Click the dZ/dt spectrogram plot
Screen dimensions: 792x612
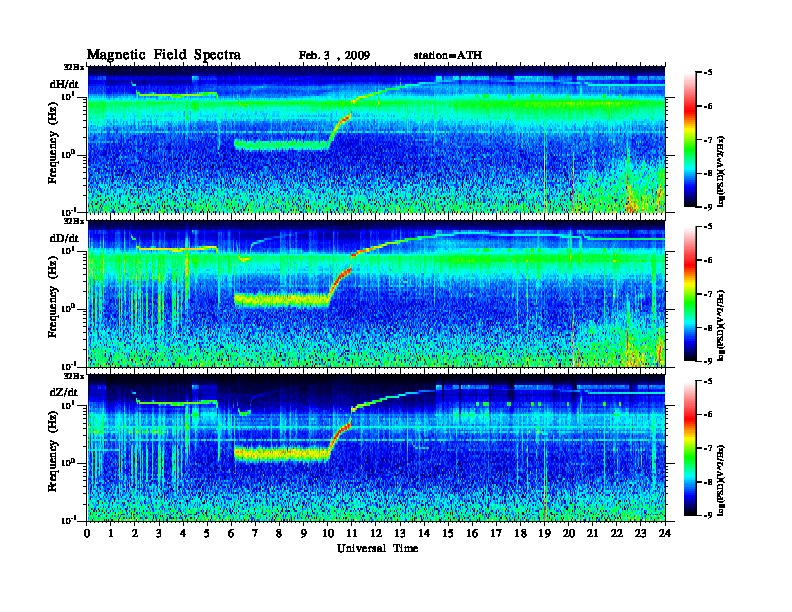376,448
